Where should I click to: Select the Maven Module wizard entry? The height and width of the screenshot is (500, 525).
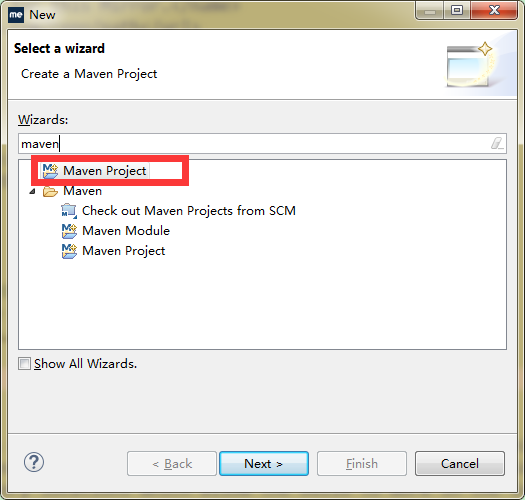pos(126,231)
